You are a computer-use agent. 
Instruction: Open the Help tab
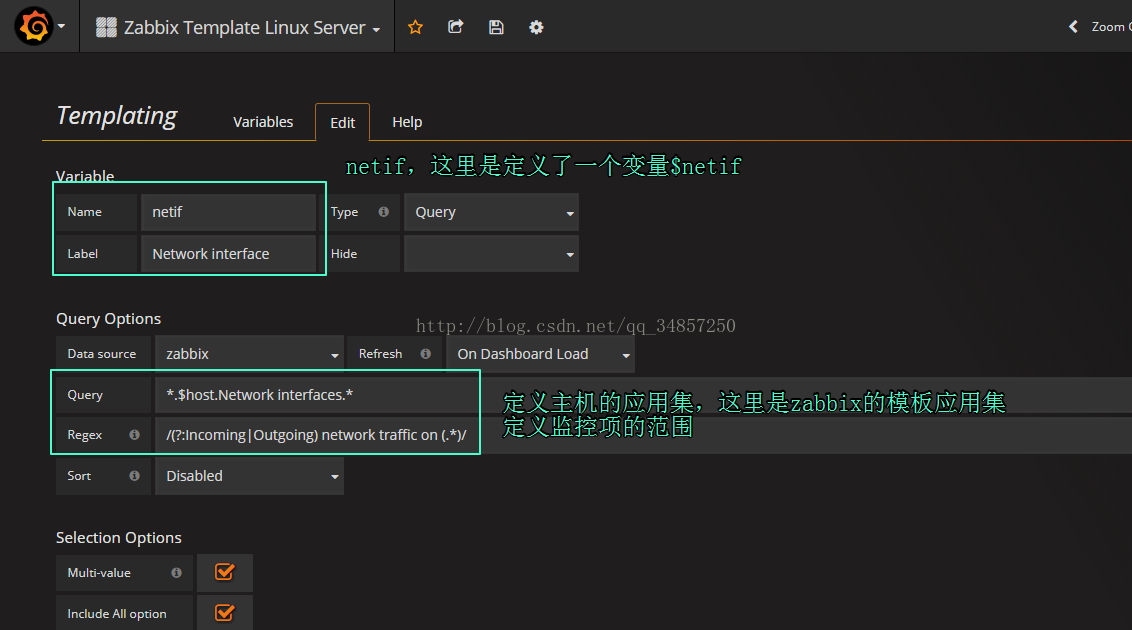pyautogui.click(x=407, y=122)
